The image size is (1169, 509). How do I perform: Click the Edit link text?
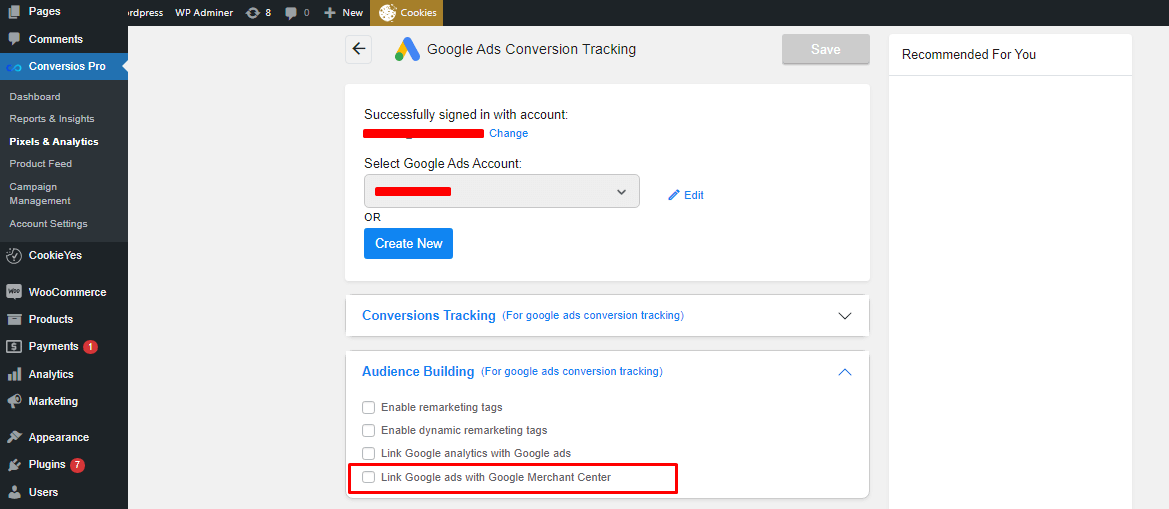(x=694, y=195)
